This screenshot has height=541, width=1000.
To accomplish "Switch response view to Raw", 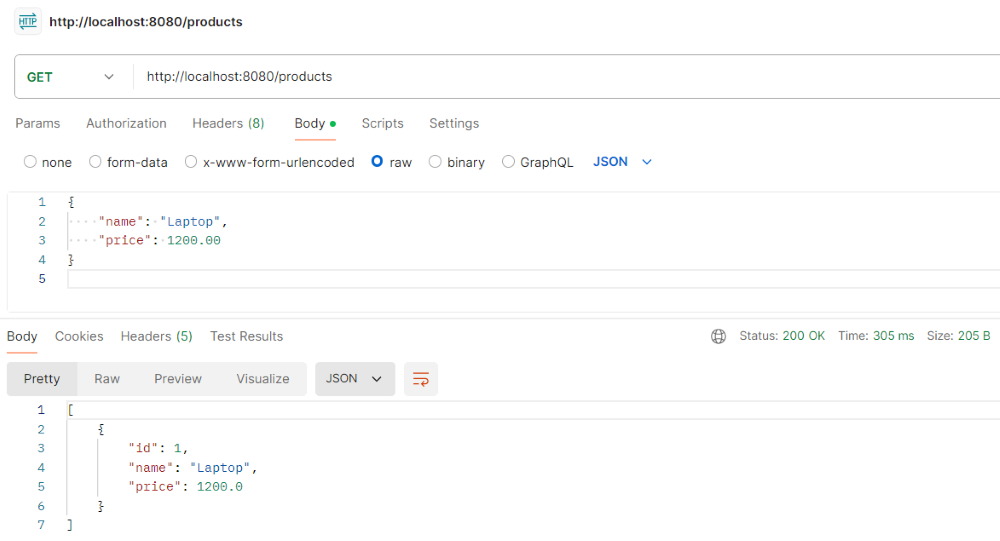I will pyautogui.click(x=107, y=379).
